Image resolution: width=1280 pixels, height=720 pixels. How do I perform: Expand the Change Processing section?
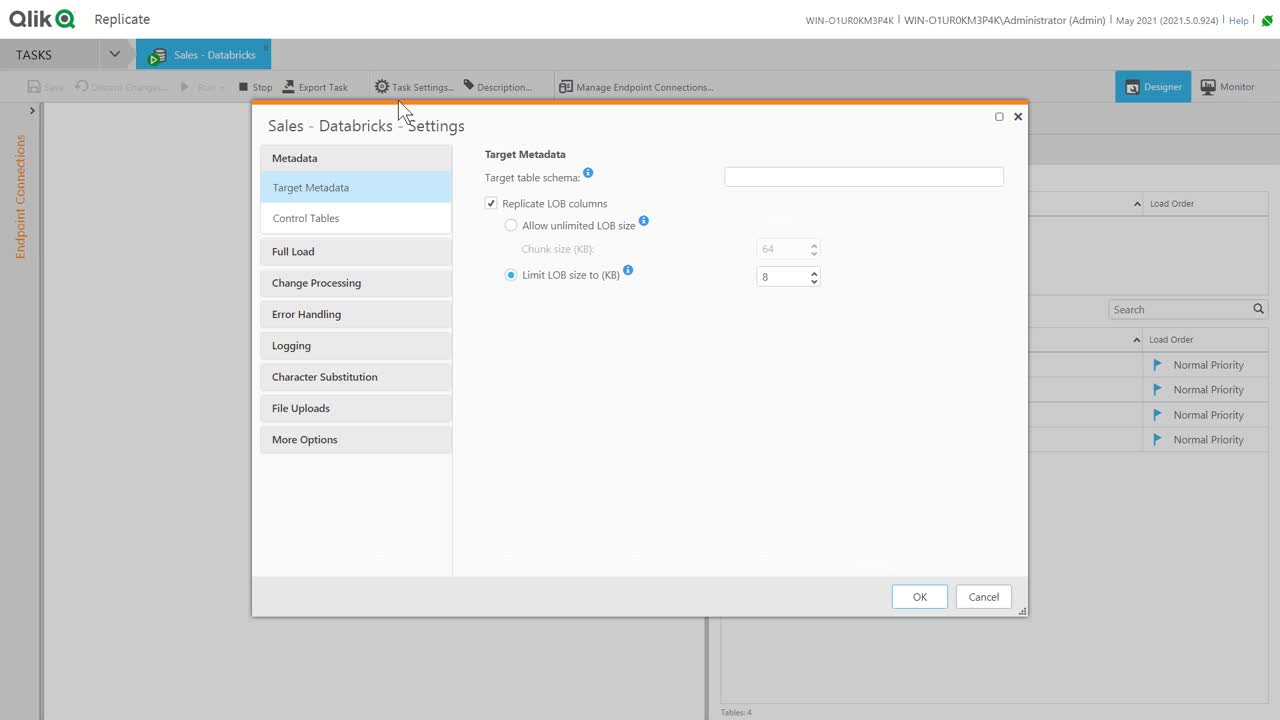356,283
